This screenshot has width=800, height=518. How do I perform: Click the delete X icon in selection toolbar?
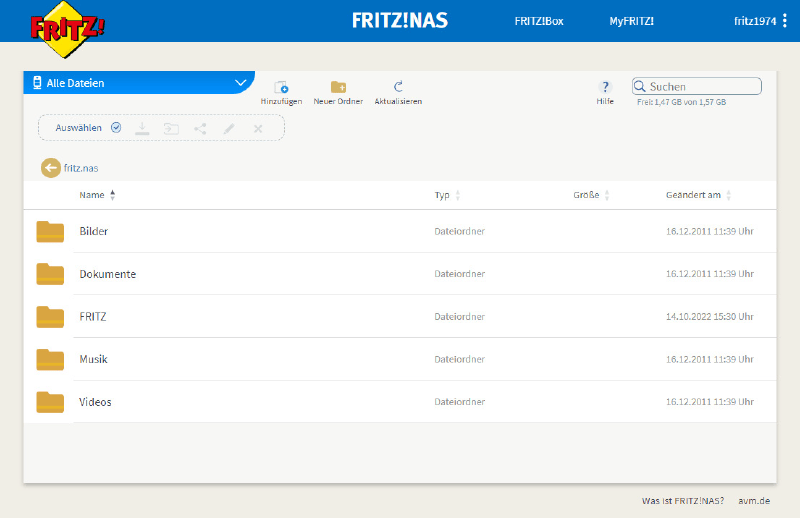pos(258,129)
